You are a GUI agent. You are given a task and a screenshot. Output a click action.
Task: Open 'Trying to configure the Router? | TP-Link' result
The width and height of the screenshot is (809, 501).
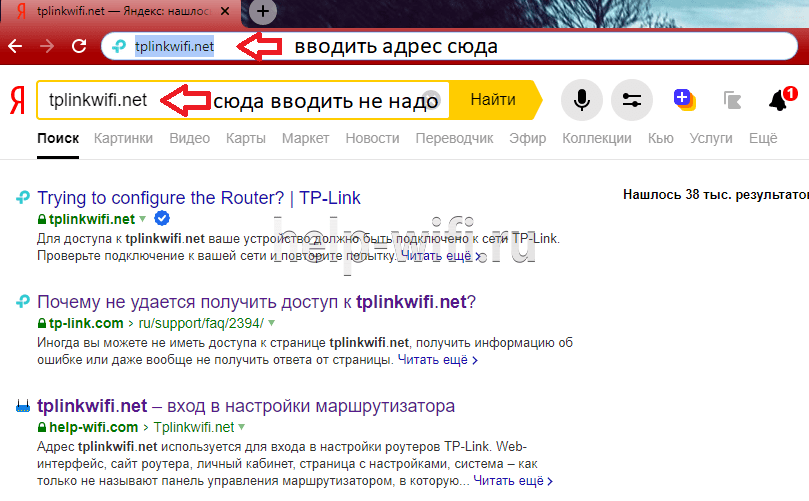tap(199, 198)
